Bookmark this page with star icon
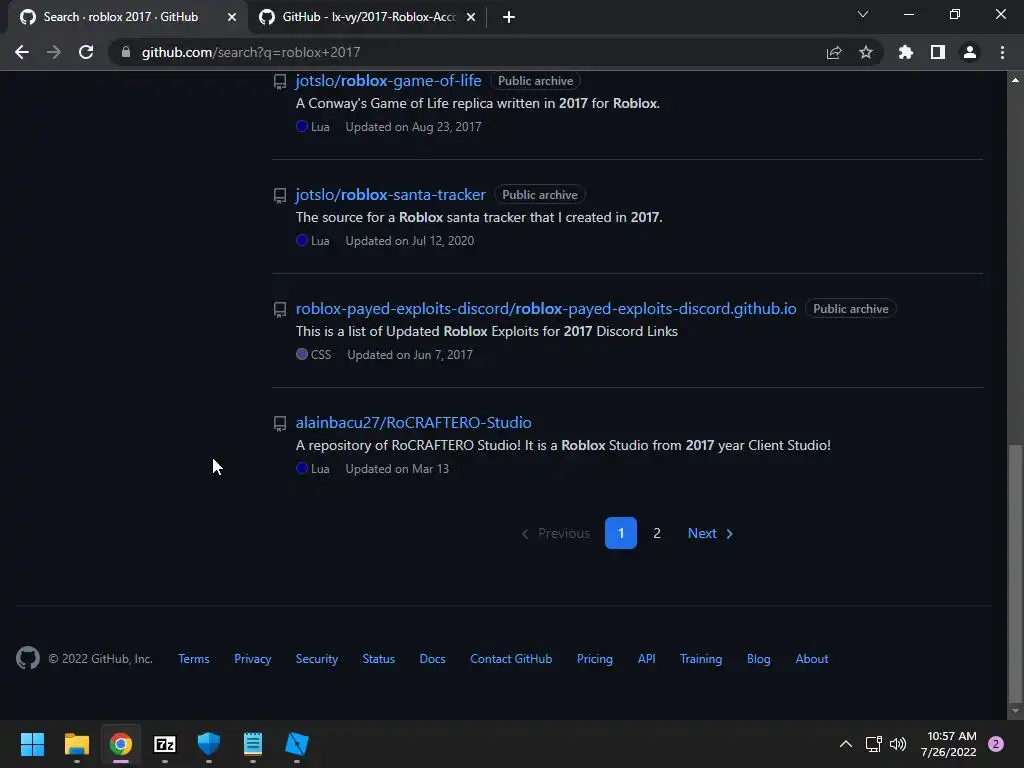Viewport: 1024px width, 768px height. coord(866,52)
